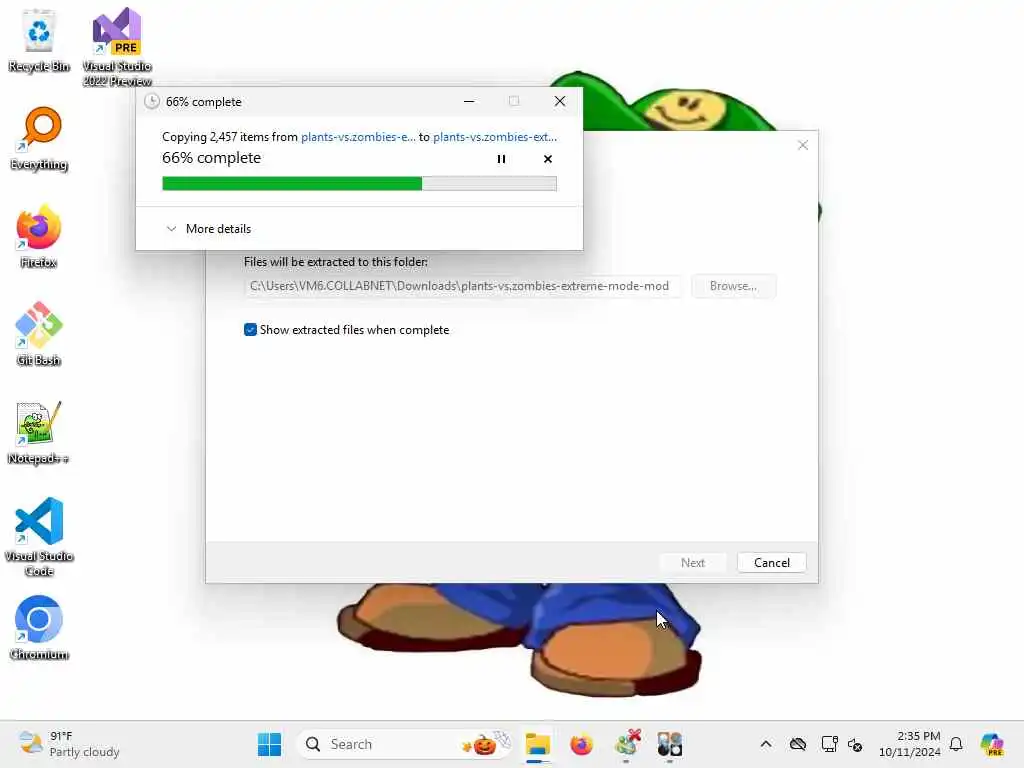Cancel the copy with the X beside pause
Screen dimensions: 1024x768
548,159
